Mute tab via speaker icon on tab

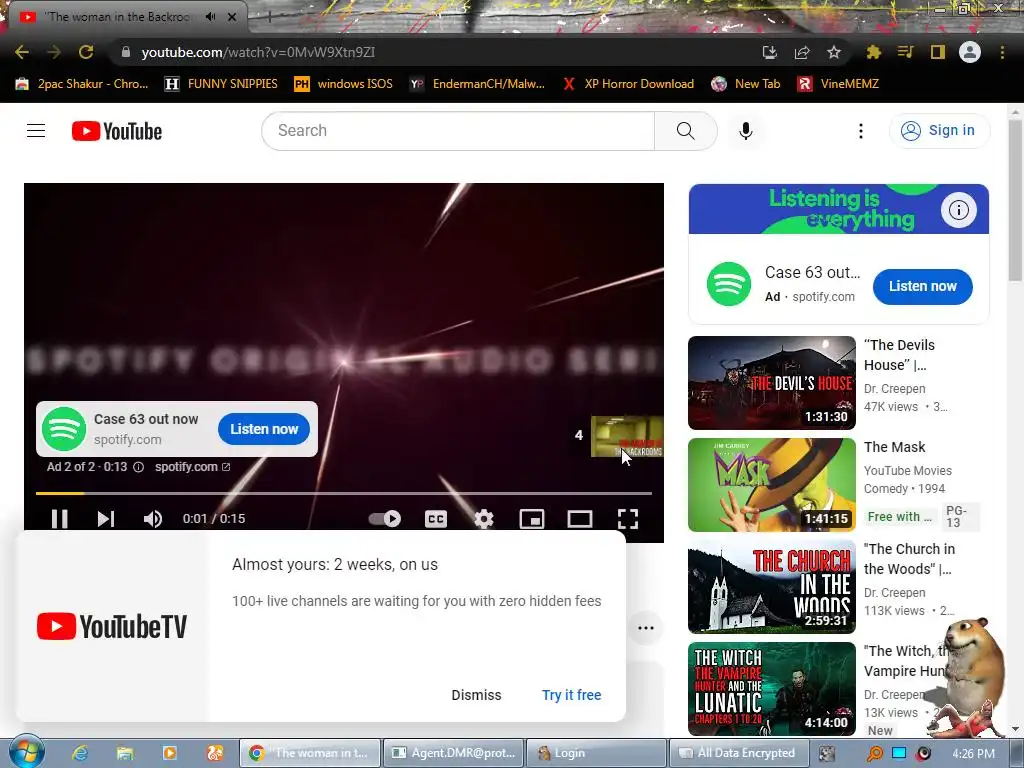click(x=210, y=17)
